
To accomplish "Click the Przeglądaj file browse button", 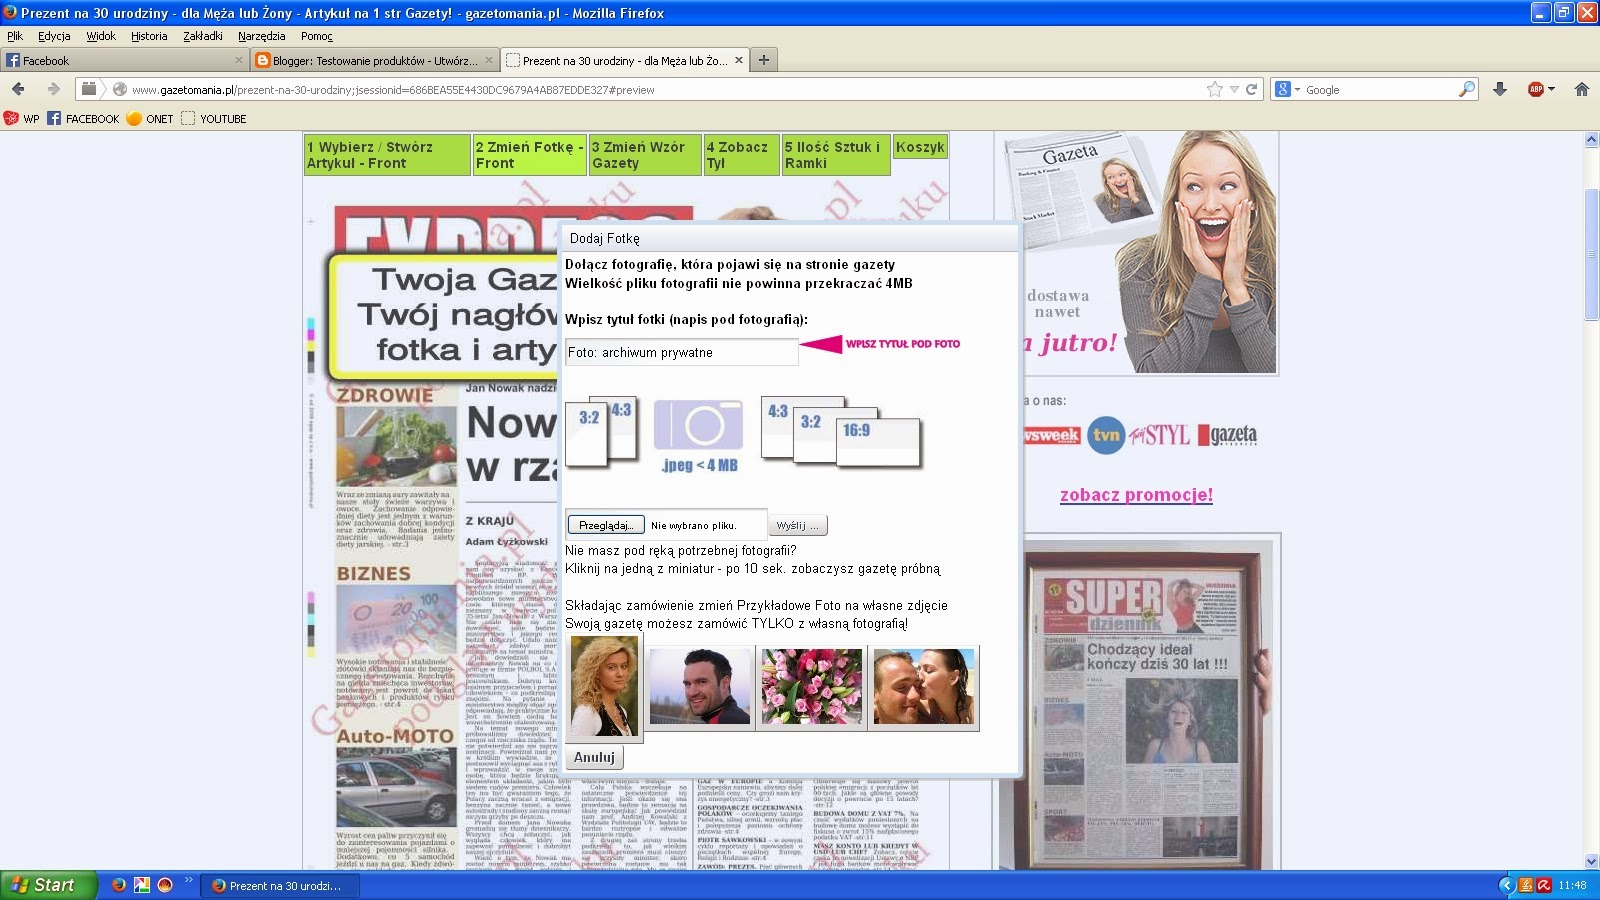I will coord(606,525).
